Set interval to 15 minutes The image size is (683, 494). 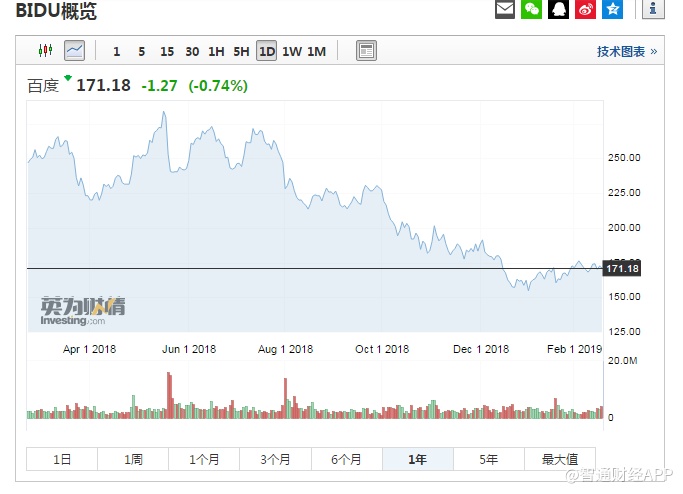pyautogui.click(x=167, y=51)
